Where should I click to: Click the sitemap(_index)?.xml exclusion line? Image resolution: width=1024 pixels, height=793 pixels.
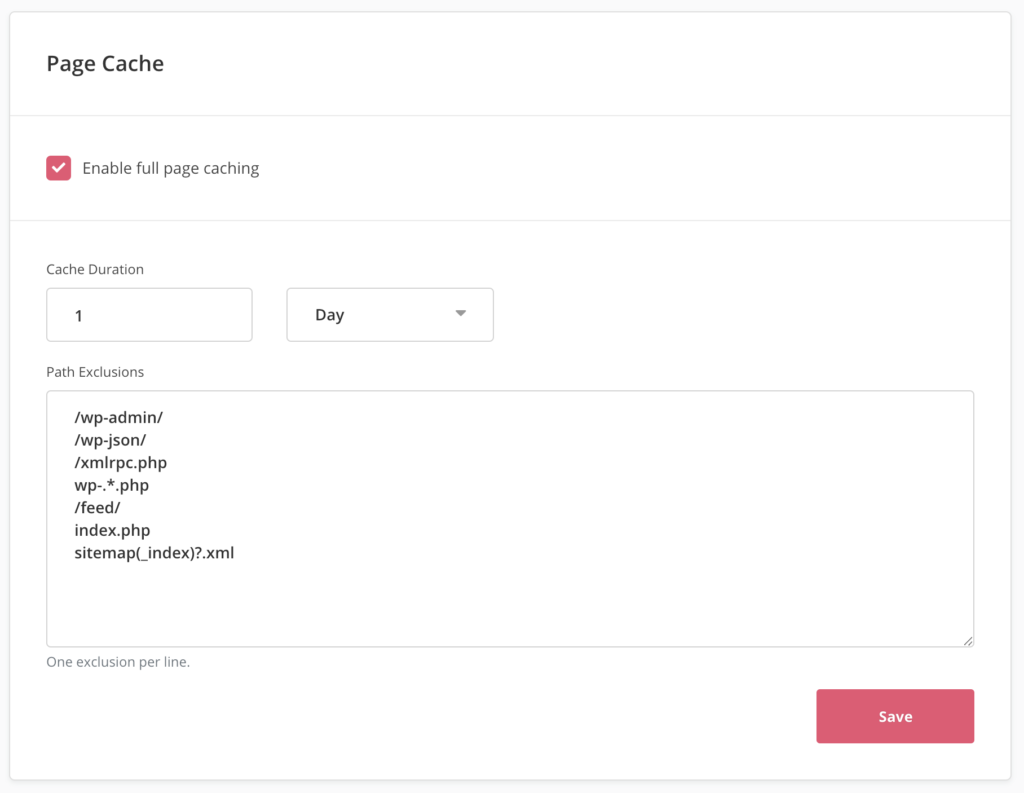(154, 552)
